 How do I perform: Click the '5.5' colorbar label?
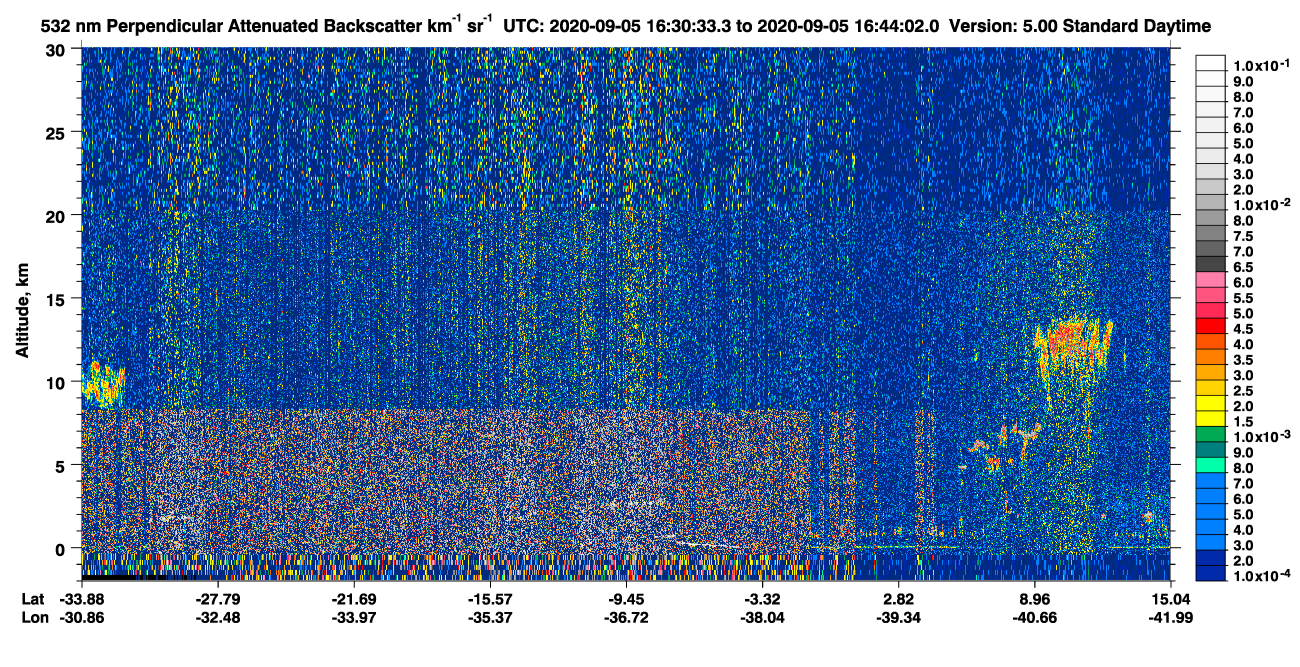1242,298
